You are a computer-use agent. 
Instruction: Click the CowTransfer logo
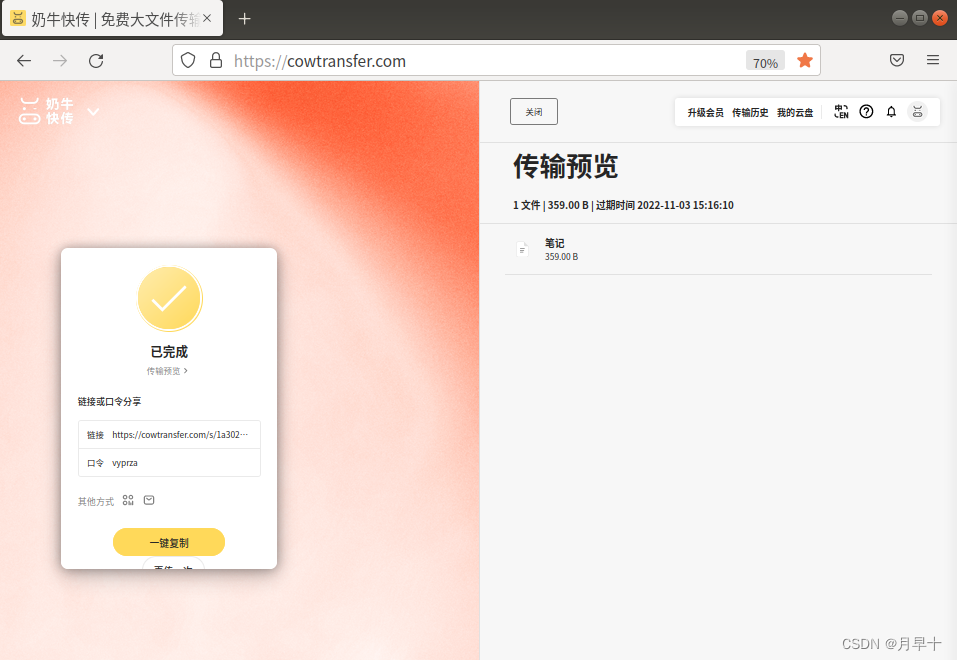pos(46,111)
